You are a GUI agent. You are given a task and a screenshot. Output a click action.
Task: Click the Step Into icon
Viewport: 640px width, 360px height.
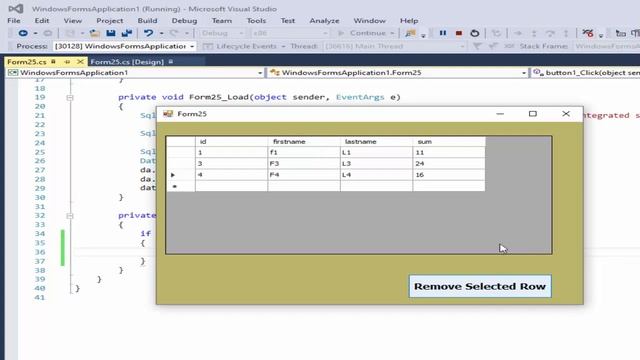[x=534, y=33]
